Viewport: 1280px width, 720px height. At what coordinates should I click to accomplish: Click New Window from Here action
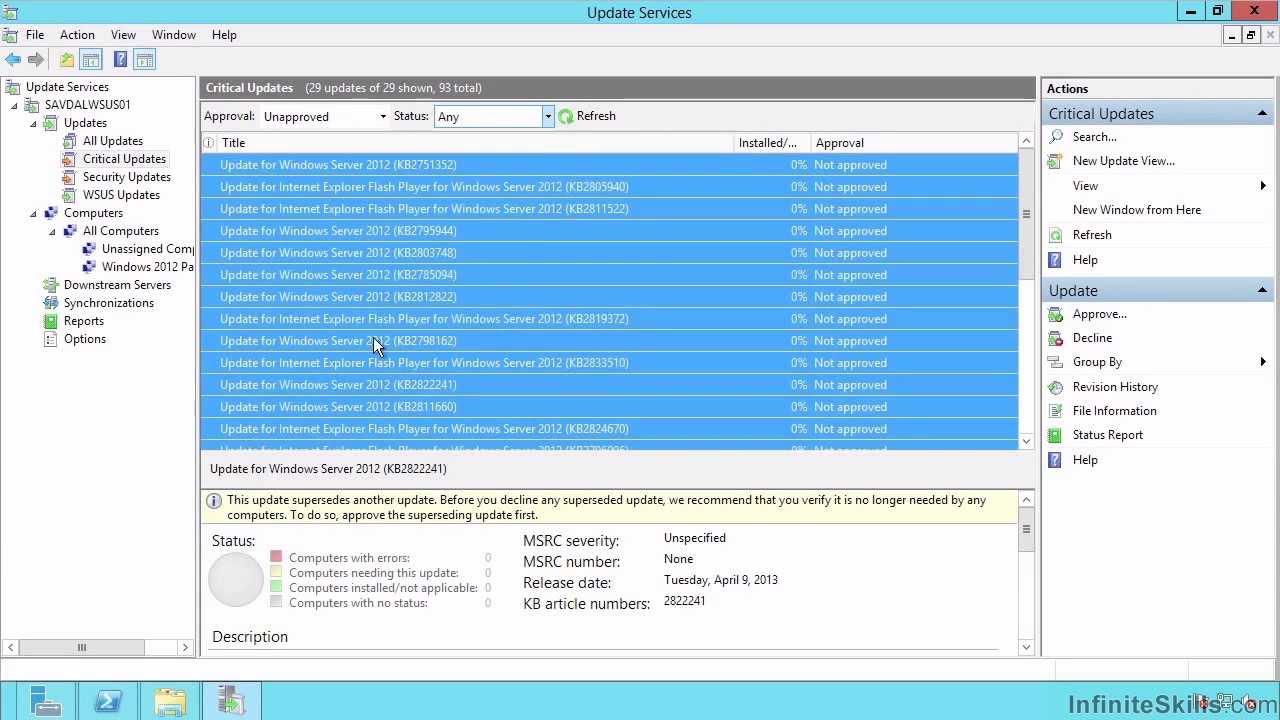click(1137, 210)
